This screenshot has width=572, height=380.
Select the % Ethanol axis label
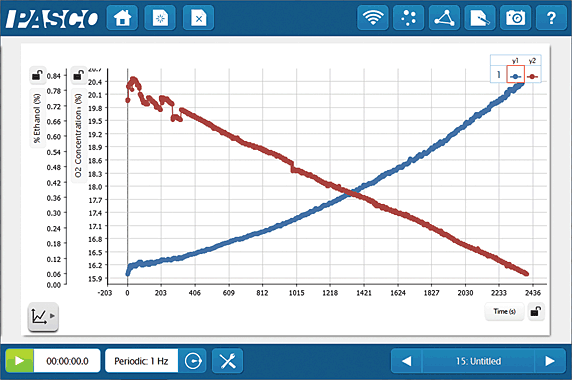[x=37, y=118]
